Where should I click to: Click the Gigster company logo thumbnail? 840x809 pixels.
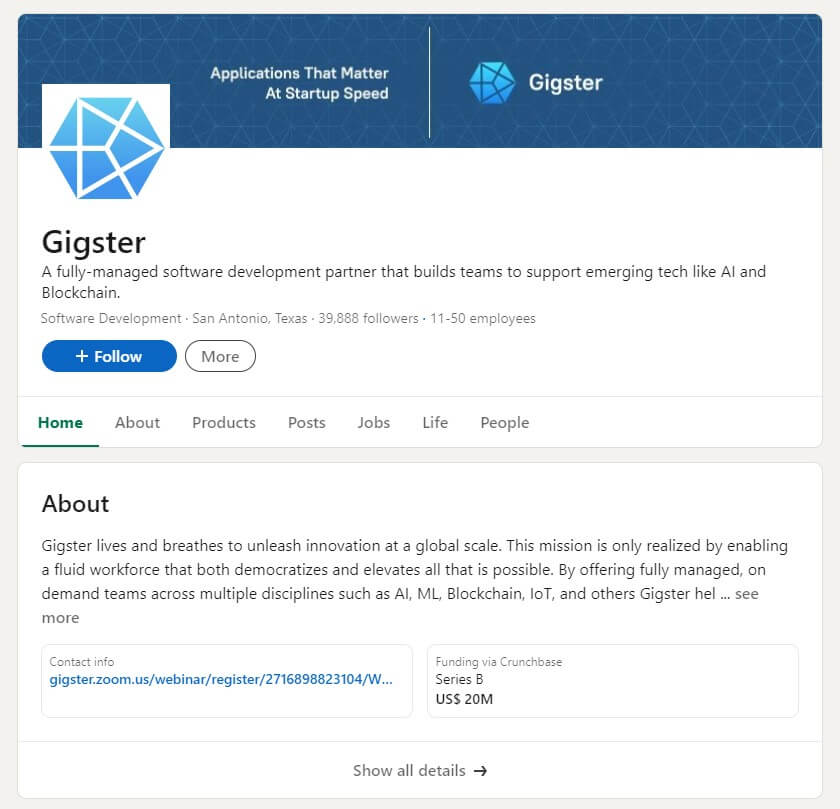(106, 147)
